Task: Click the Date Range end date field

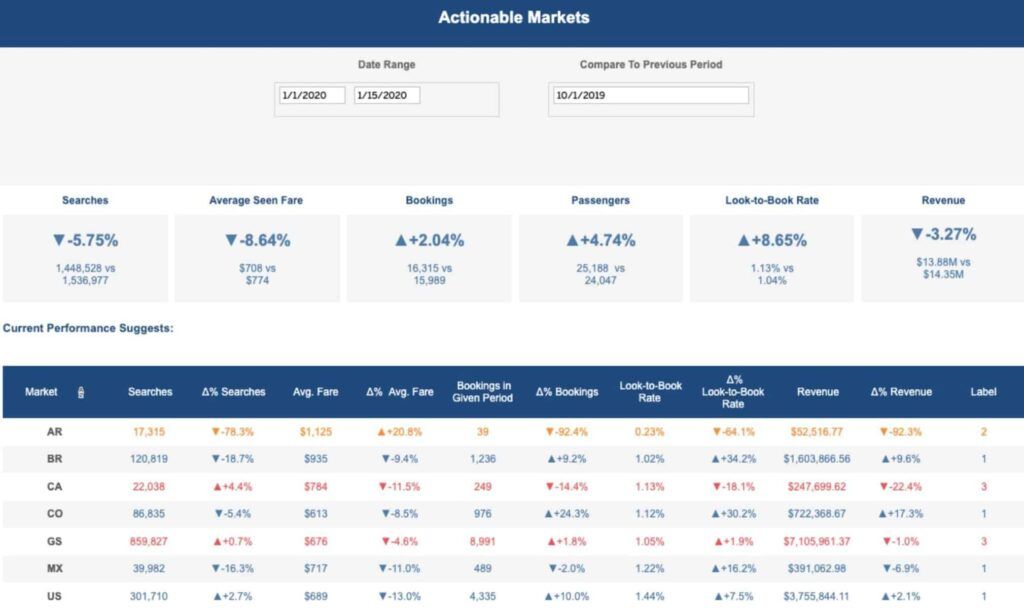Action: point(387,95)
